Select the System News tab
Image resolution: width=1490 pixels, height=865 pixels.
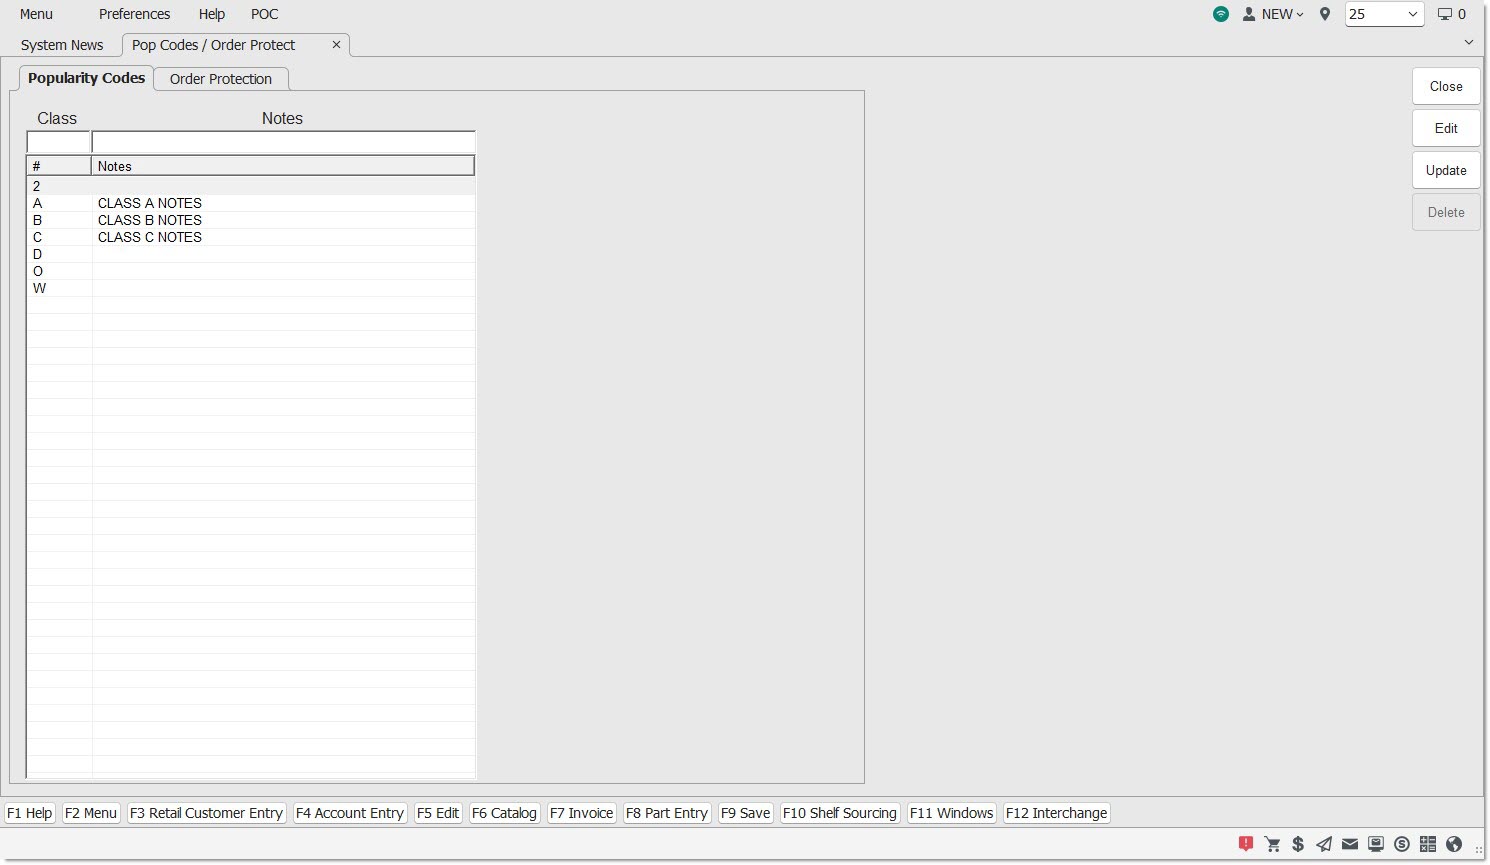pyautogui.click(x=62, y=45)
